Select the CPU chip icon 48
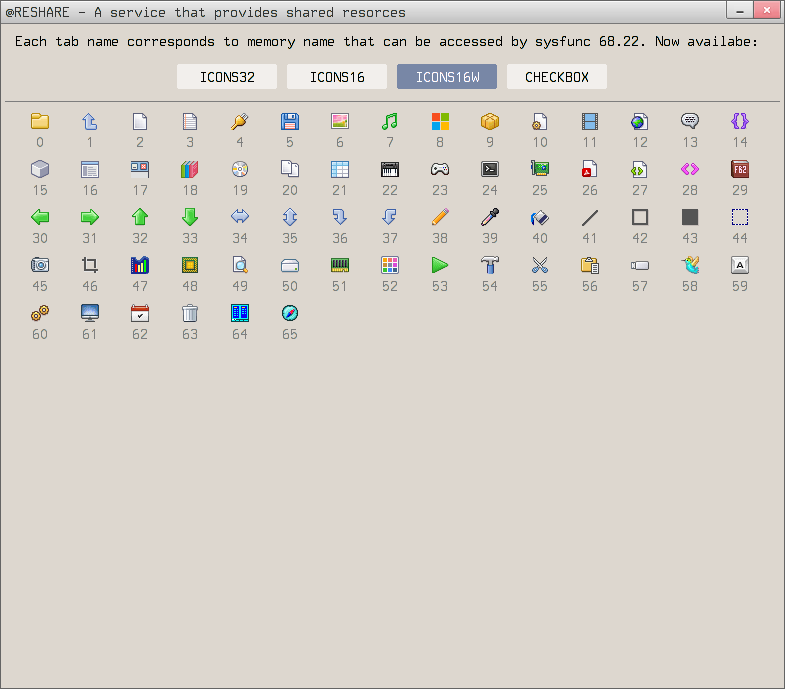 [x=190, y=265]
